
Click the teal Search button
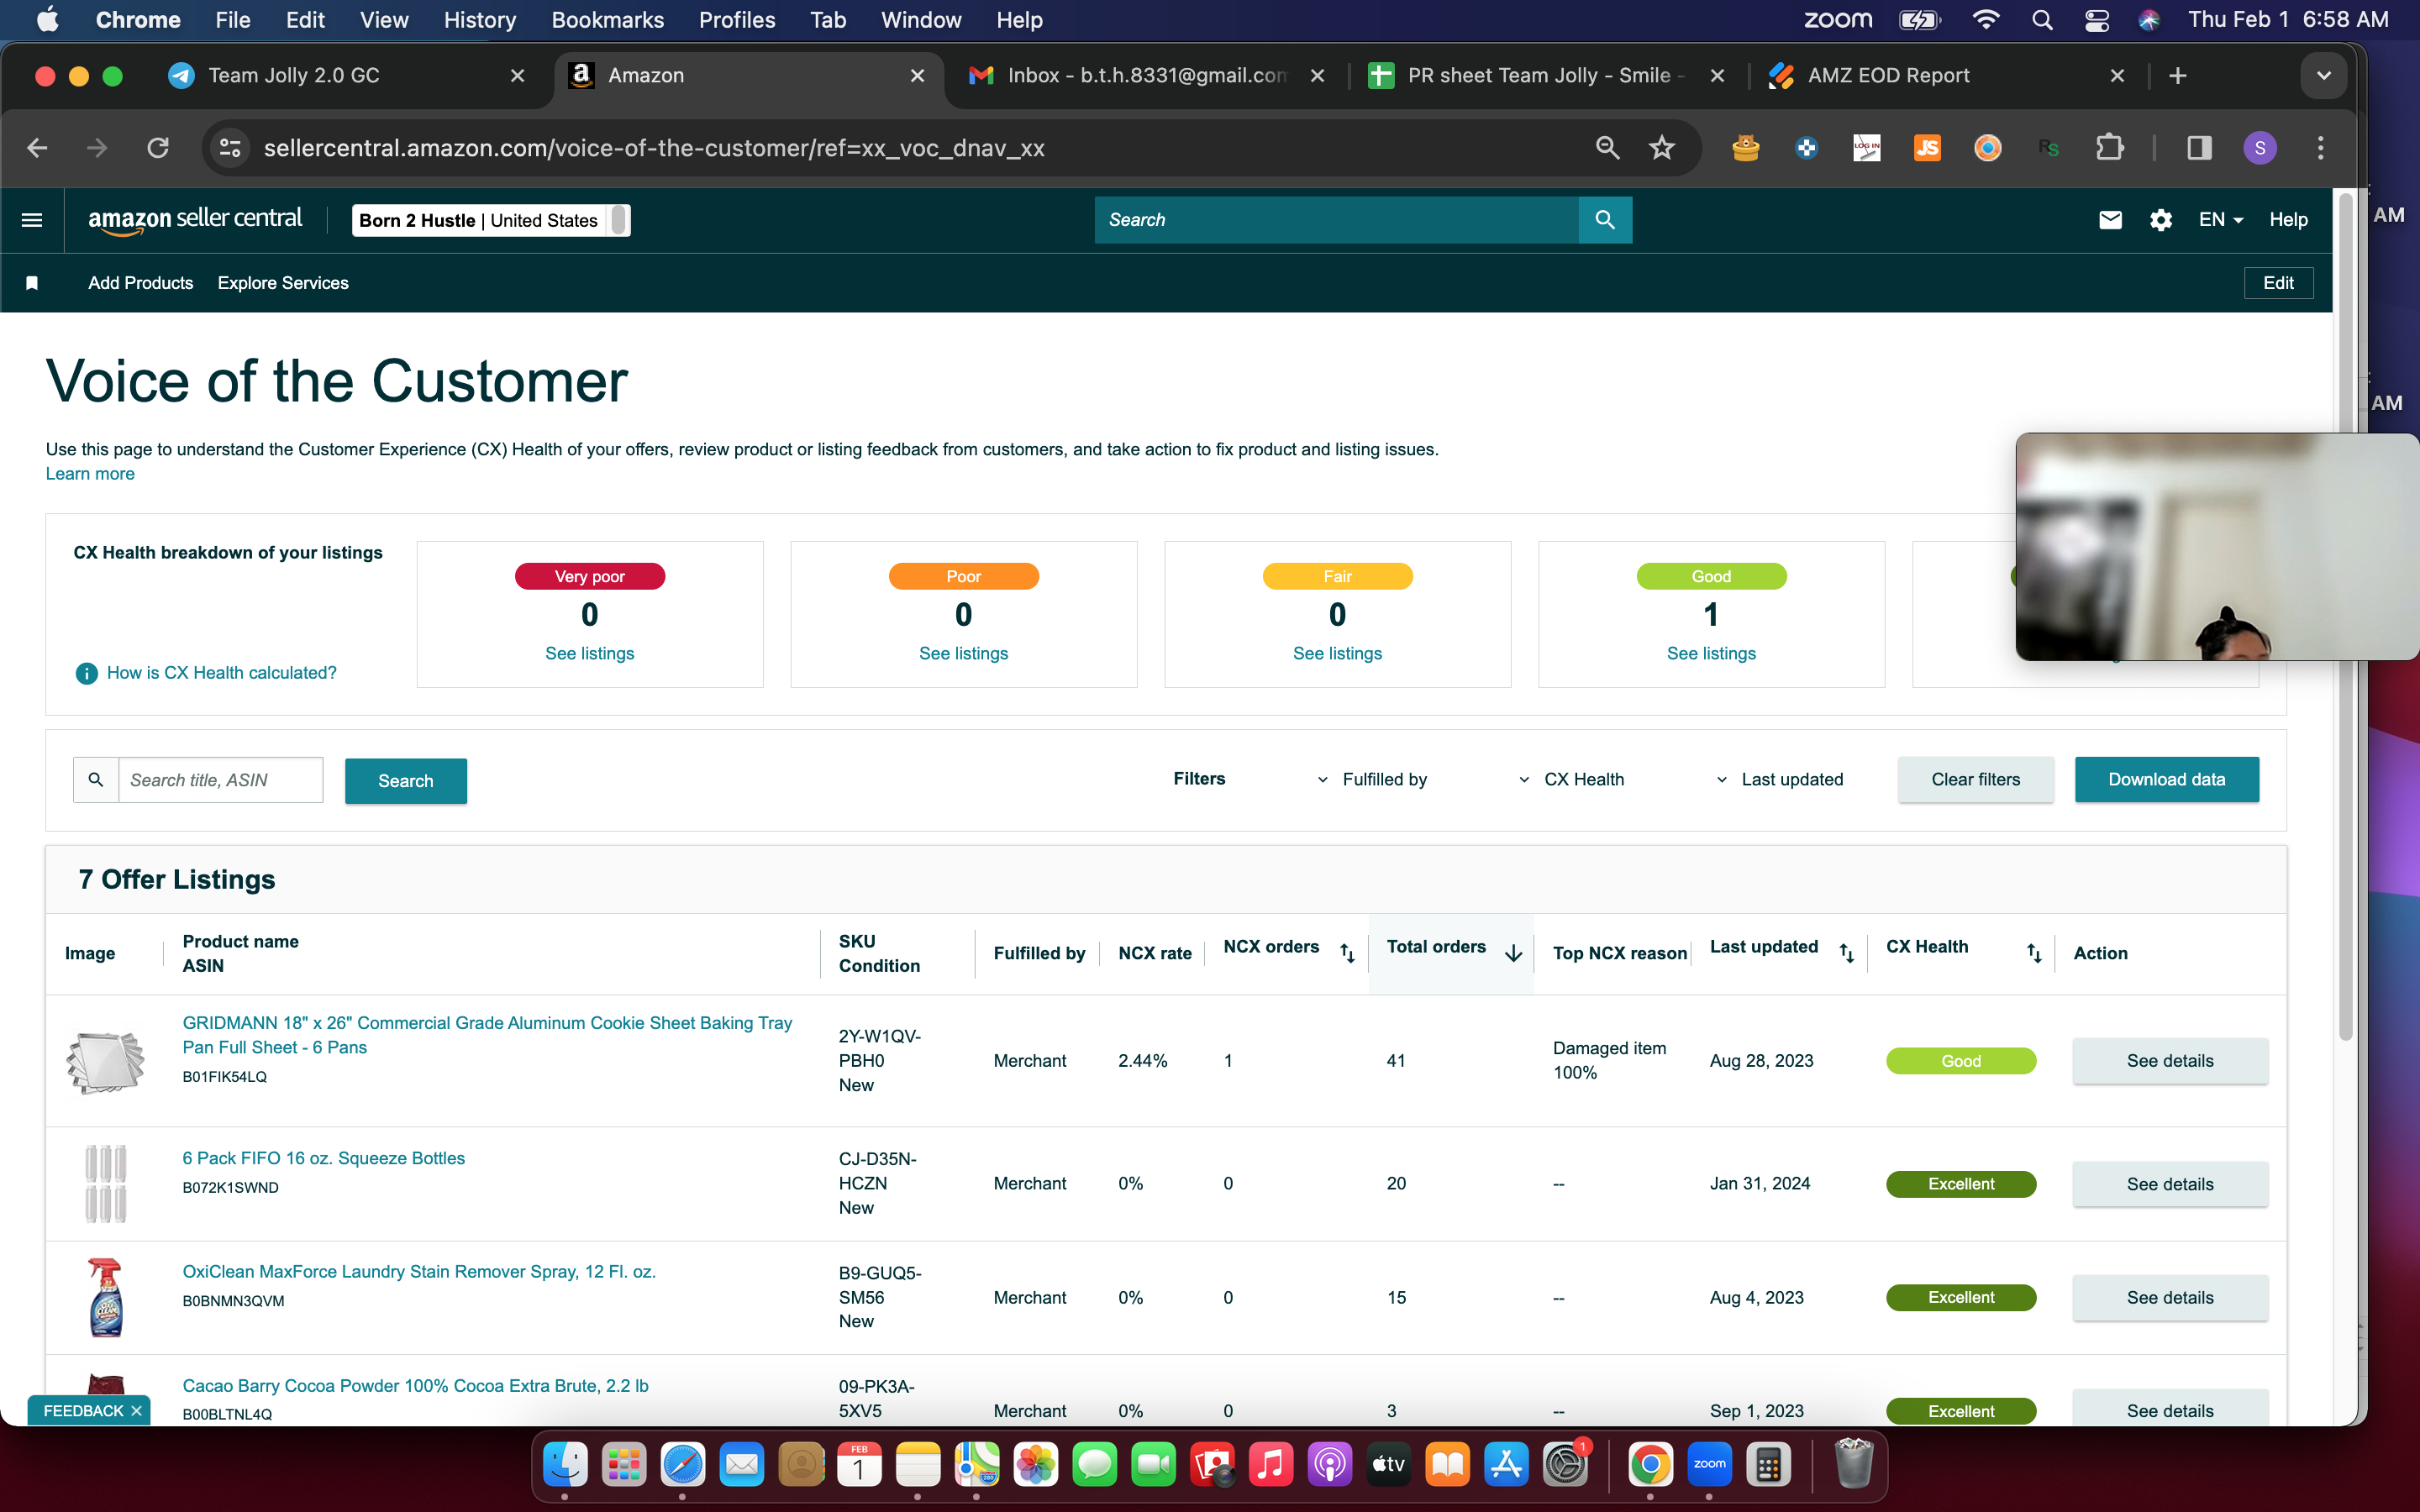(406, 781)
